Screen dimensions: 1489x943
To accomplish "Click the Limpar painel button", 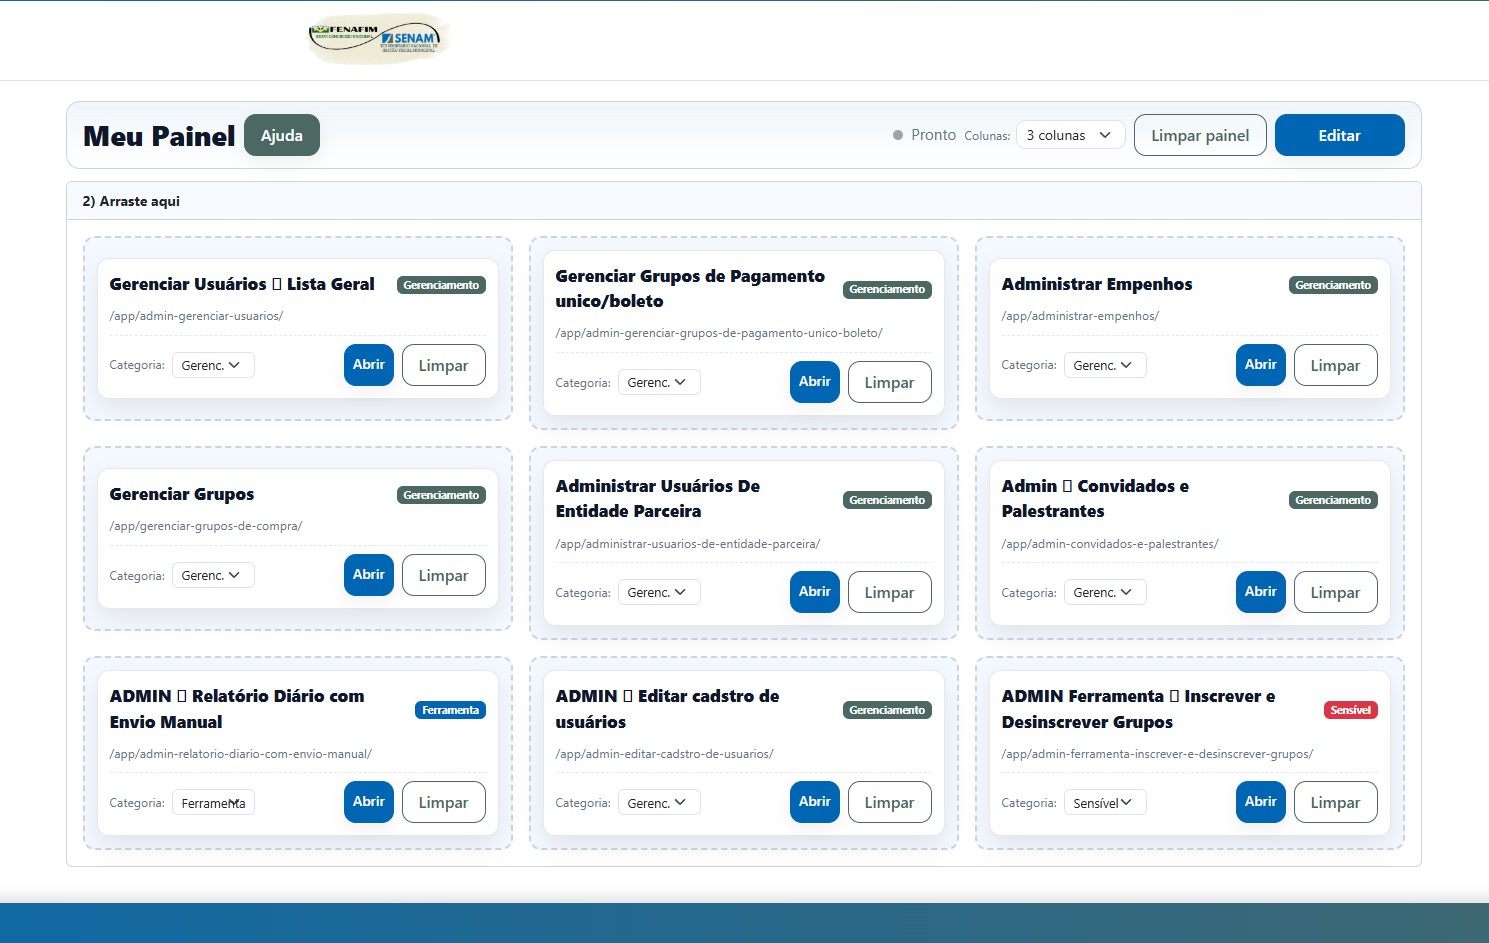I will coord(1200,135).
